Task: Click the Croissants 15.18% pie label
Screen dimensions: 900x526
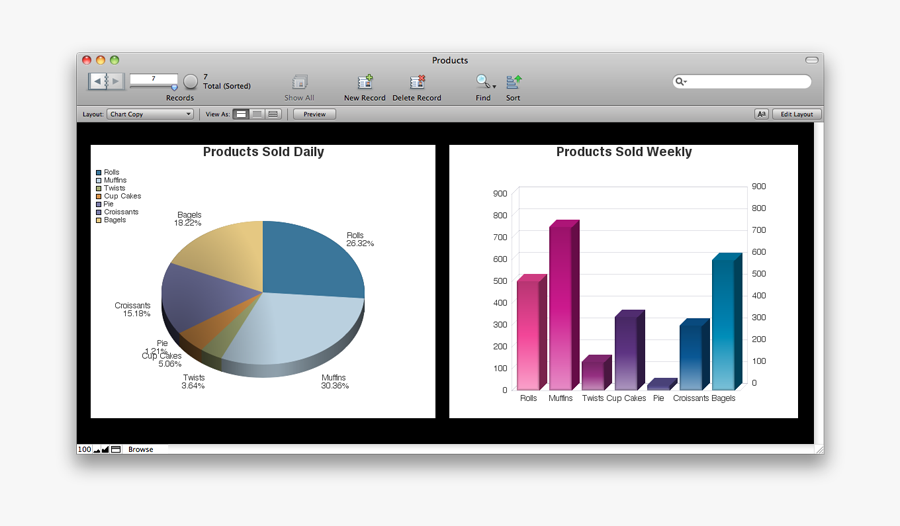Action: point(133,310)
